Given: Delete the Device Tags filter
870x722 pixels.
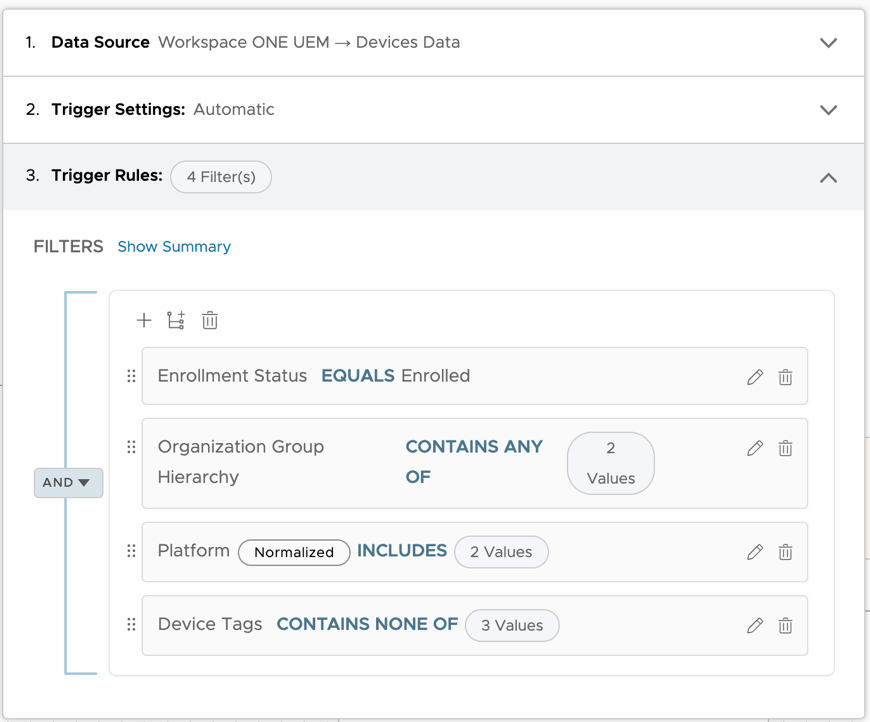Looking at the screenshot, I should [x=786, y=626].
